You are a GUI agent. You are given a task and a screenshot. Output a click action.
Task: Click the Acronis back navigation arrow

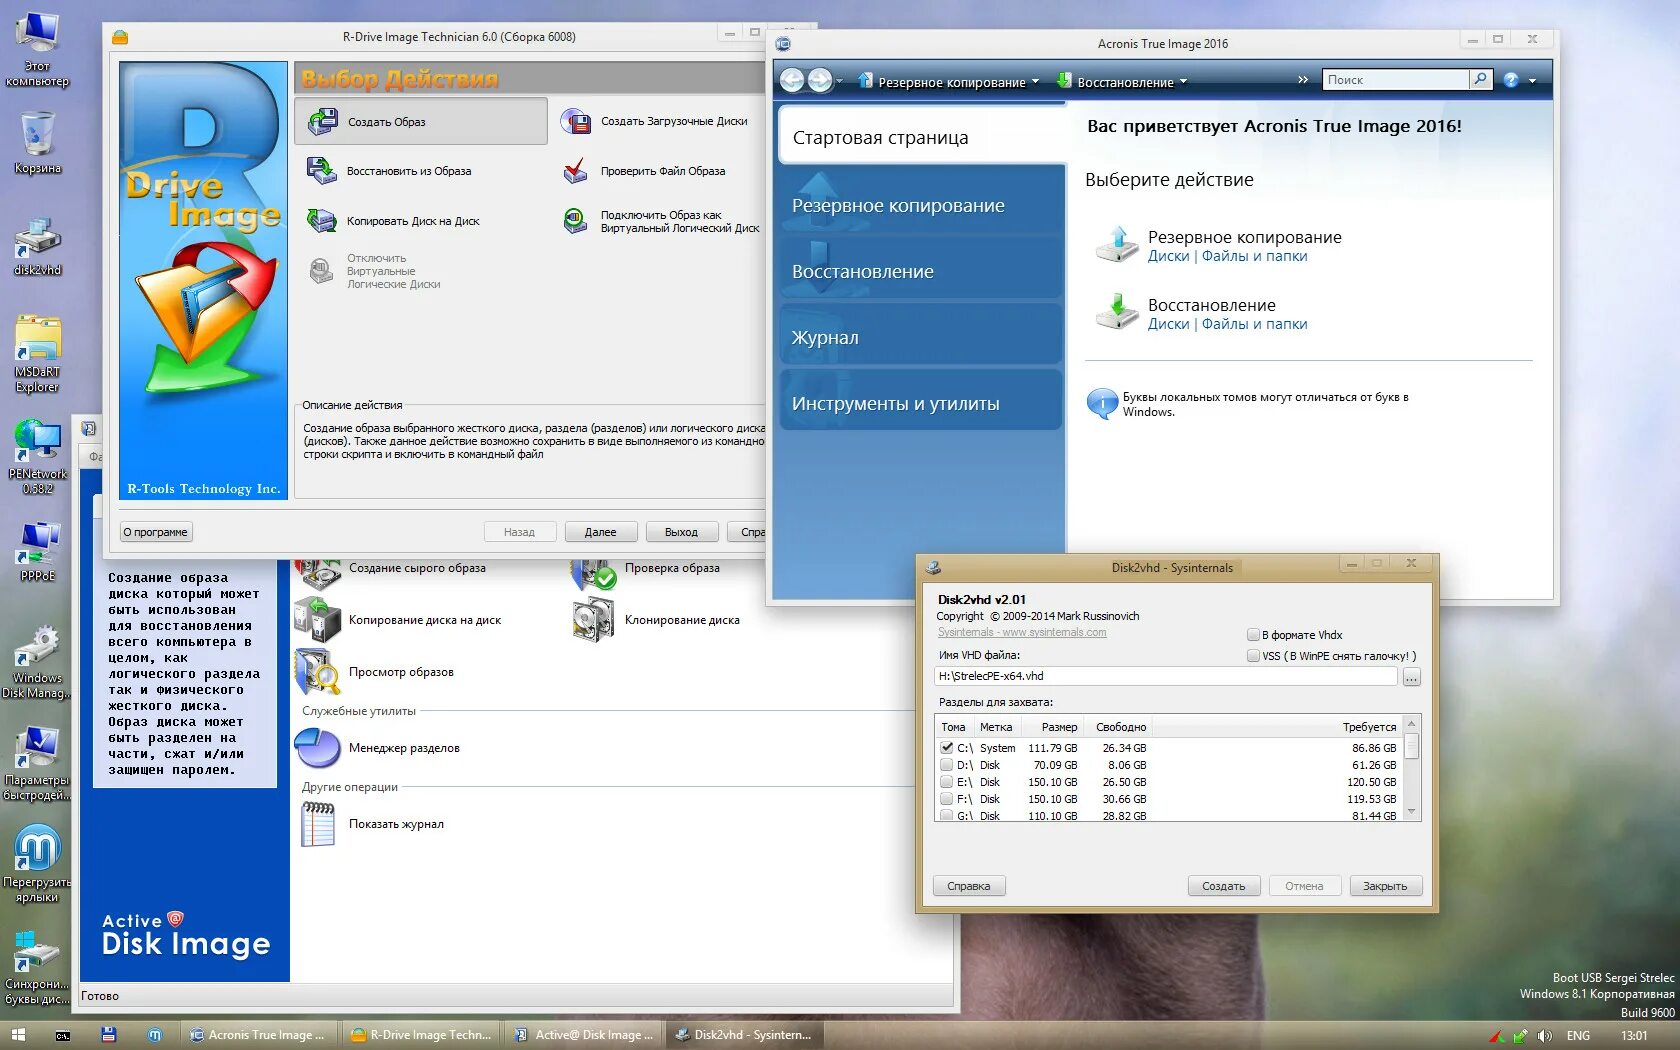pyautogui.click(x=792, y=81)
